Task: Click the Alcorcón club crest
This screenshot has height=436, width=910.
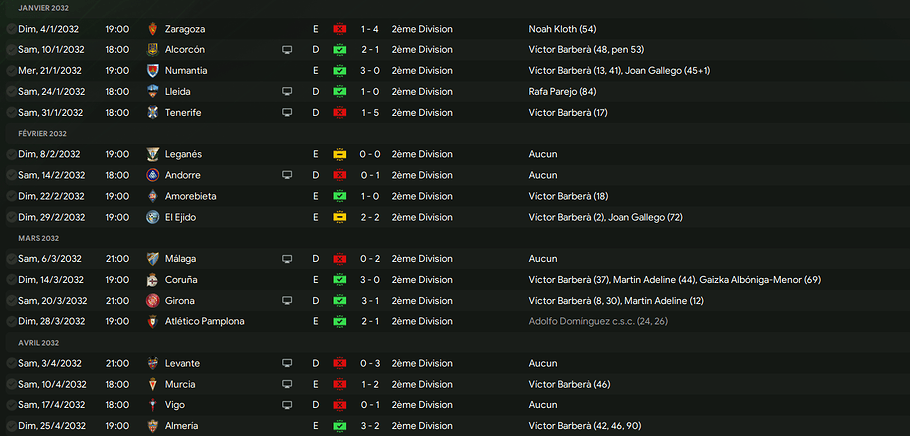Action: point(152,50)
